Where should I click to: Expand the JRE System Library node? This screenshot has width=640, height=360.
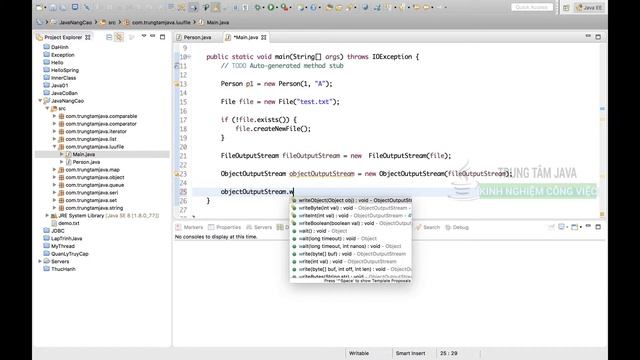point(47,216)
